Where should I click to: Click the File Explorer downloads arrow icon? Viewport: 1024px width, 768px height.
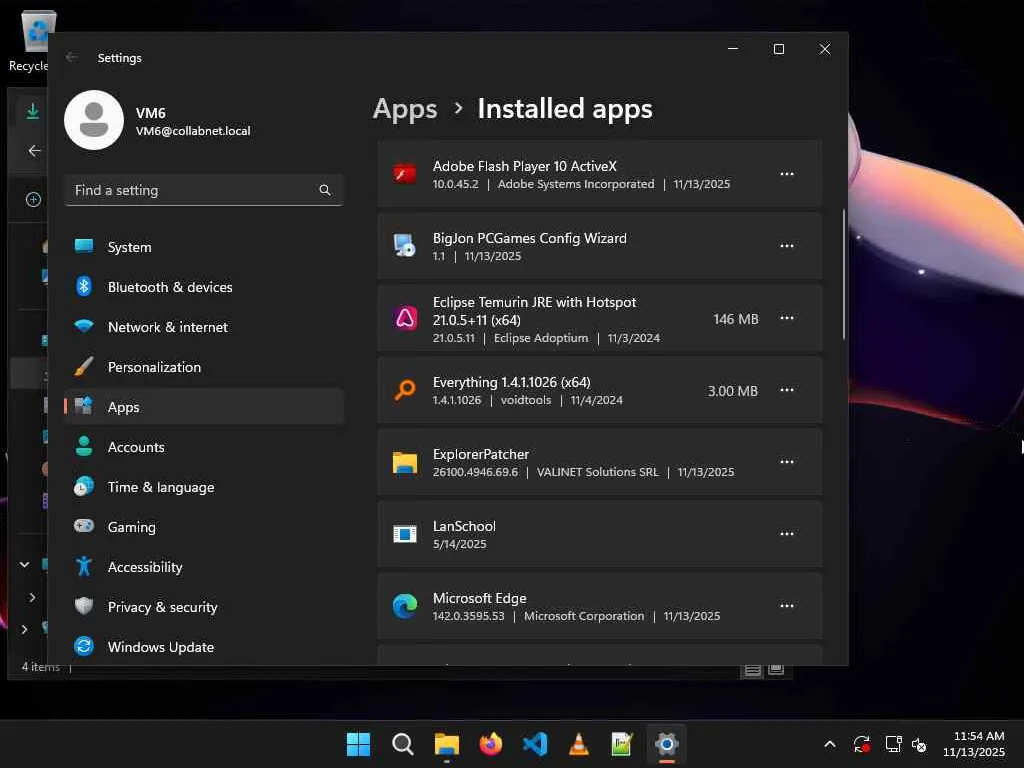point(33,112)
